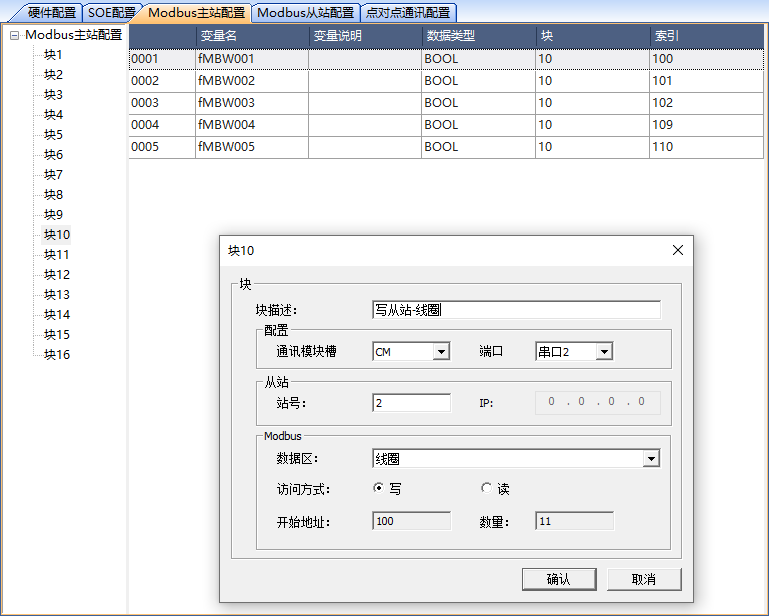Click the 块 value 10 for fMBW003
The height and width of the screenshot is (616, 769).
(593, 103)
